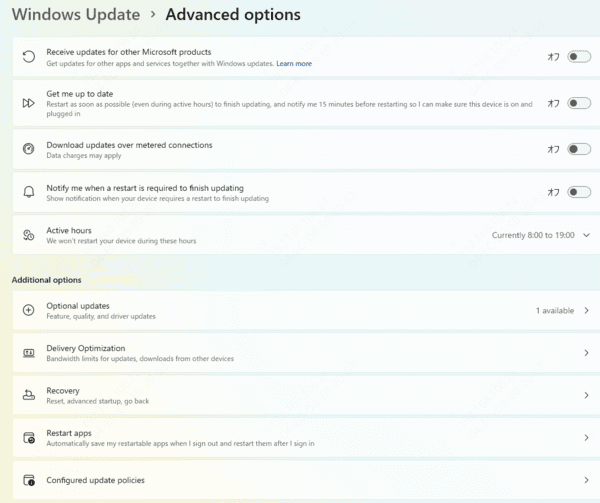Viewport: 600px width, 503px height.
Task: Open the Restart apps row label
Action: [x=69, y=433]
